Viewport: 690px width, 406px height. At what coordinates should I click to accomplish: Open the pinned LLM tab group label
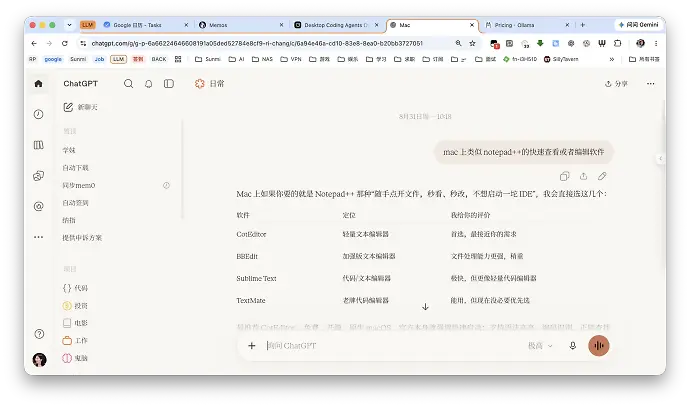coord(88,25)
